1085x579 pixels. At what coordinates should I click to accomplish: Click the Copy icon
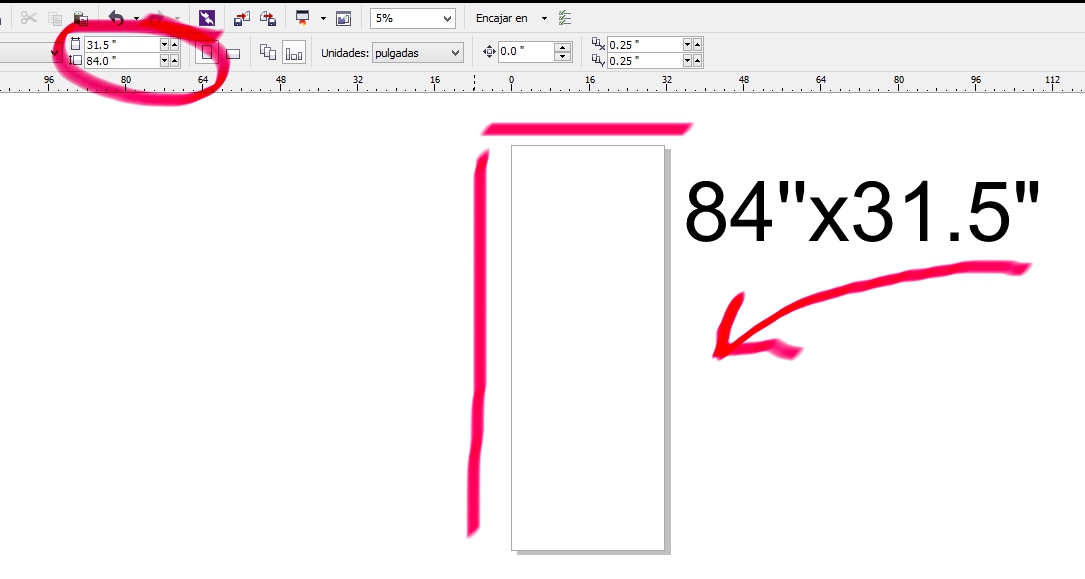click(x=55, y=18)
